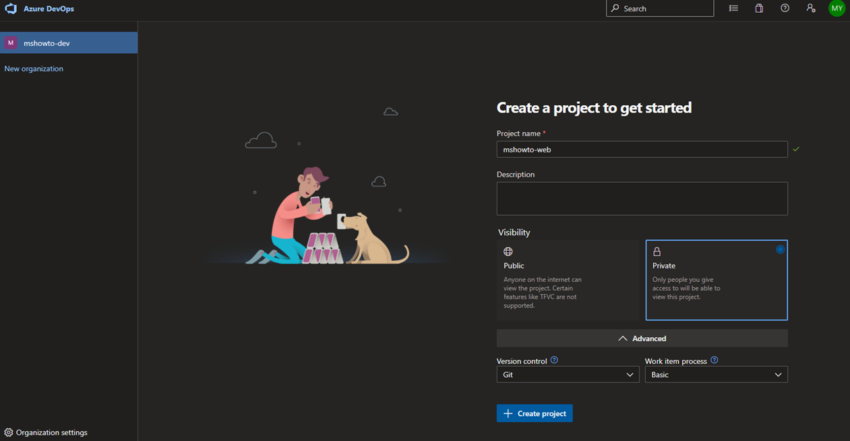
Task: Open the Work item process Basic dropdown
Action: click(x=716, y=375)
